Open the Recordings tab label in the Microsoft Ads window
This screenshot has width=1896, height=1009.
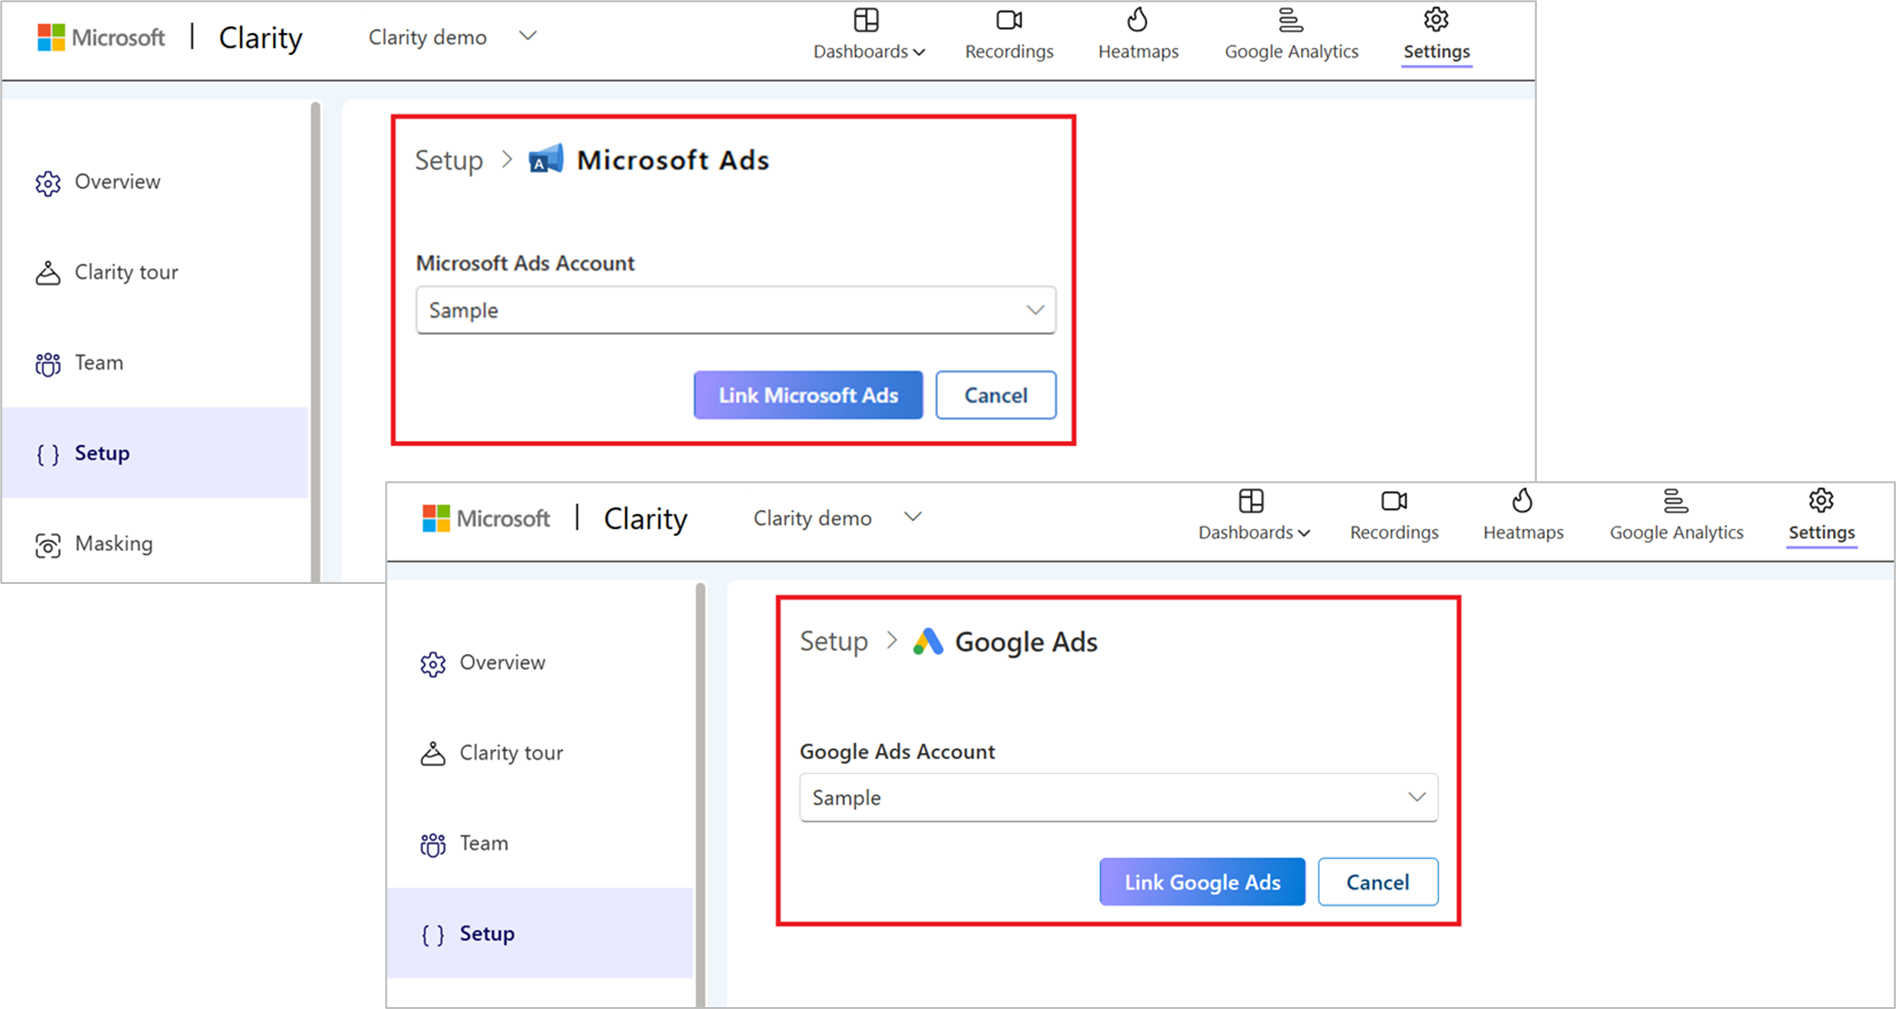click(1009, 52)
